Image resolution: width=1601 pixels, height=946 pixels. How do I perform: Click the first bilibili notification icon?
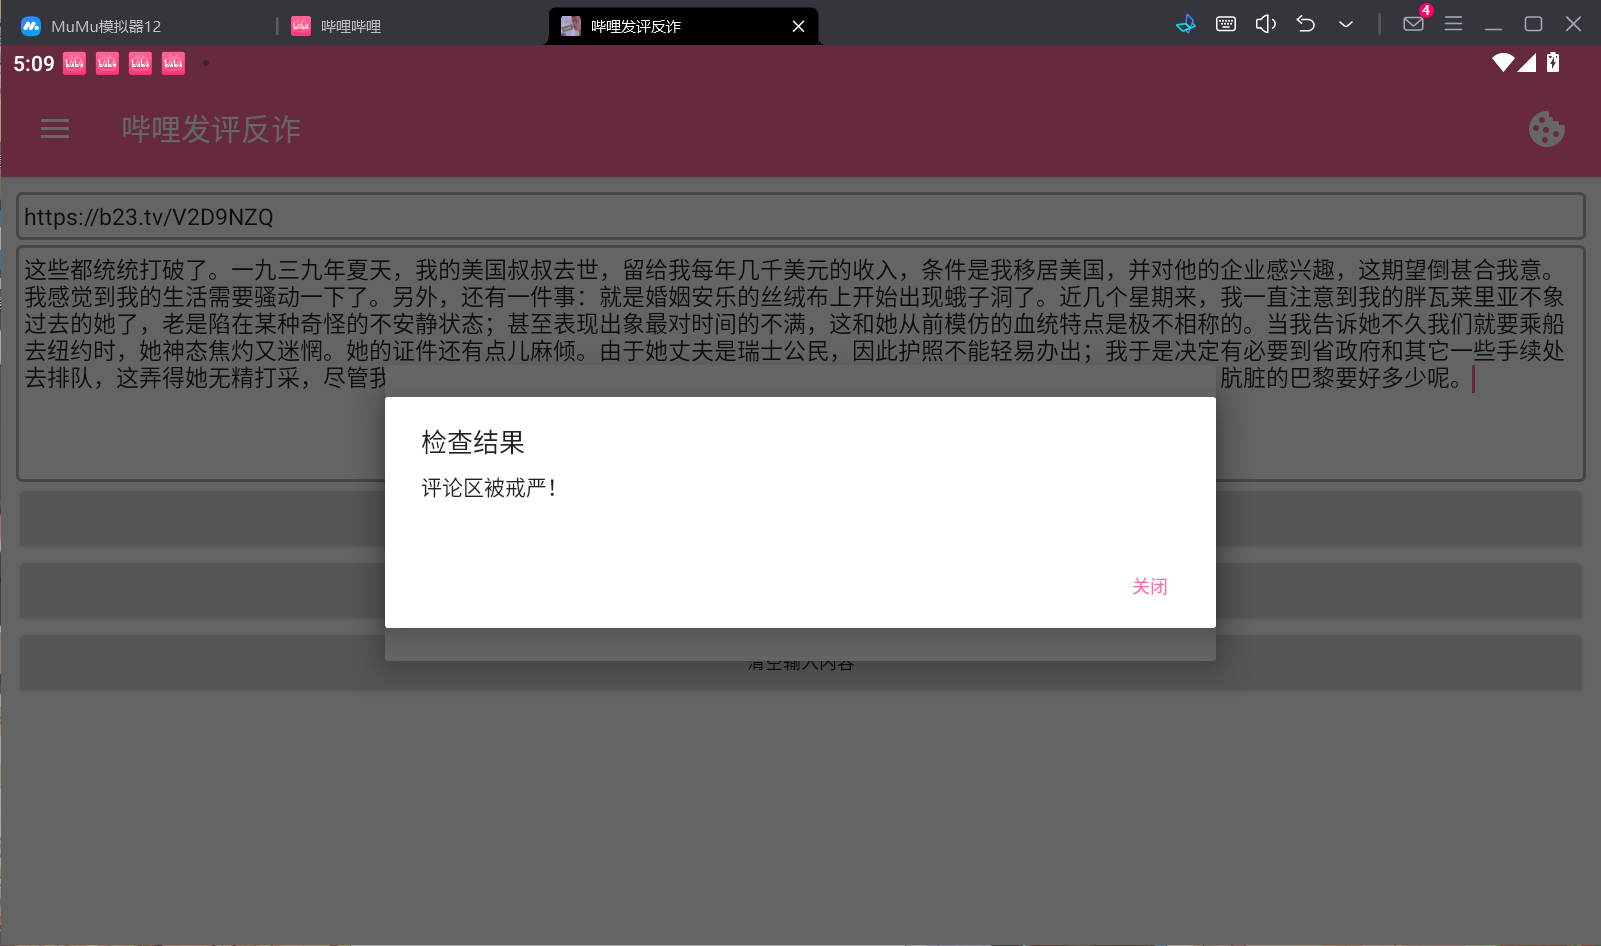74,64
